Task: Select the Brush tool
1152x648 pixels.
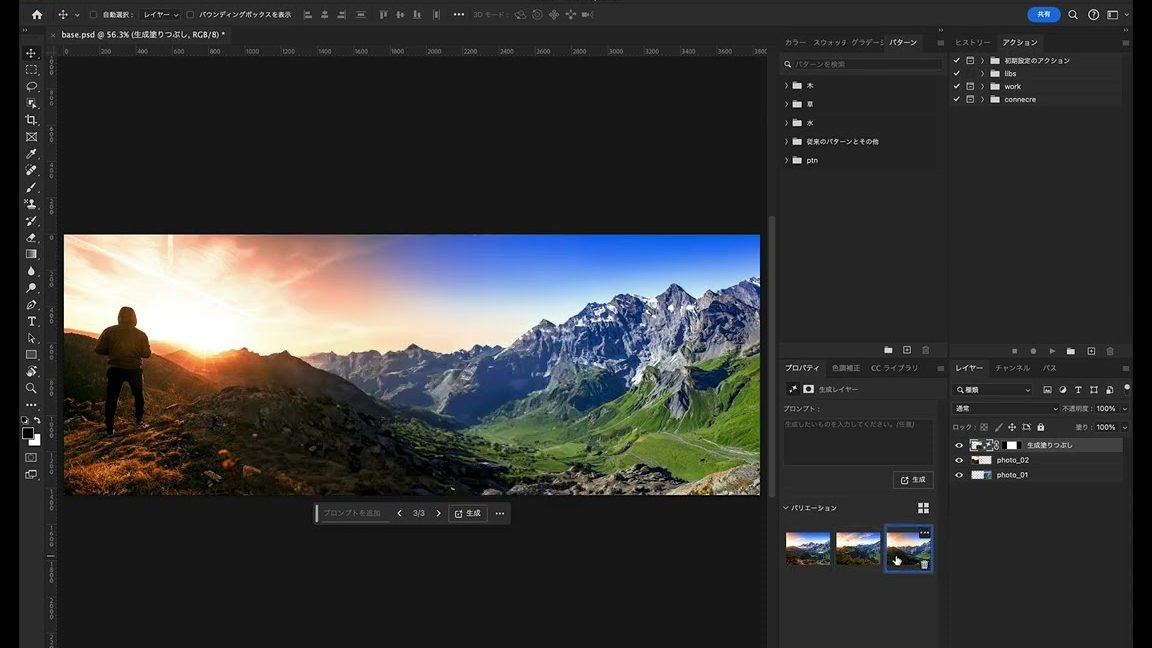Action: tap(31, 187)
